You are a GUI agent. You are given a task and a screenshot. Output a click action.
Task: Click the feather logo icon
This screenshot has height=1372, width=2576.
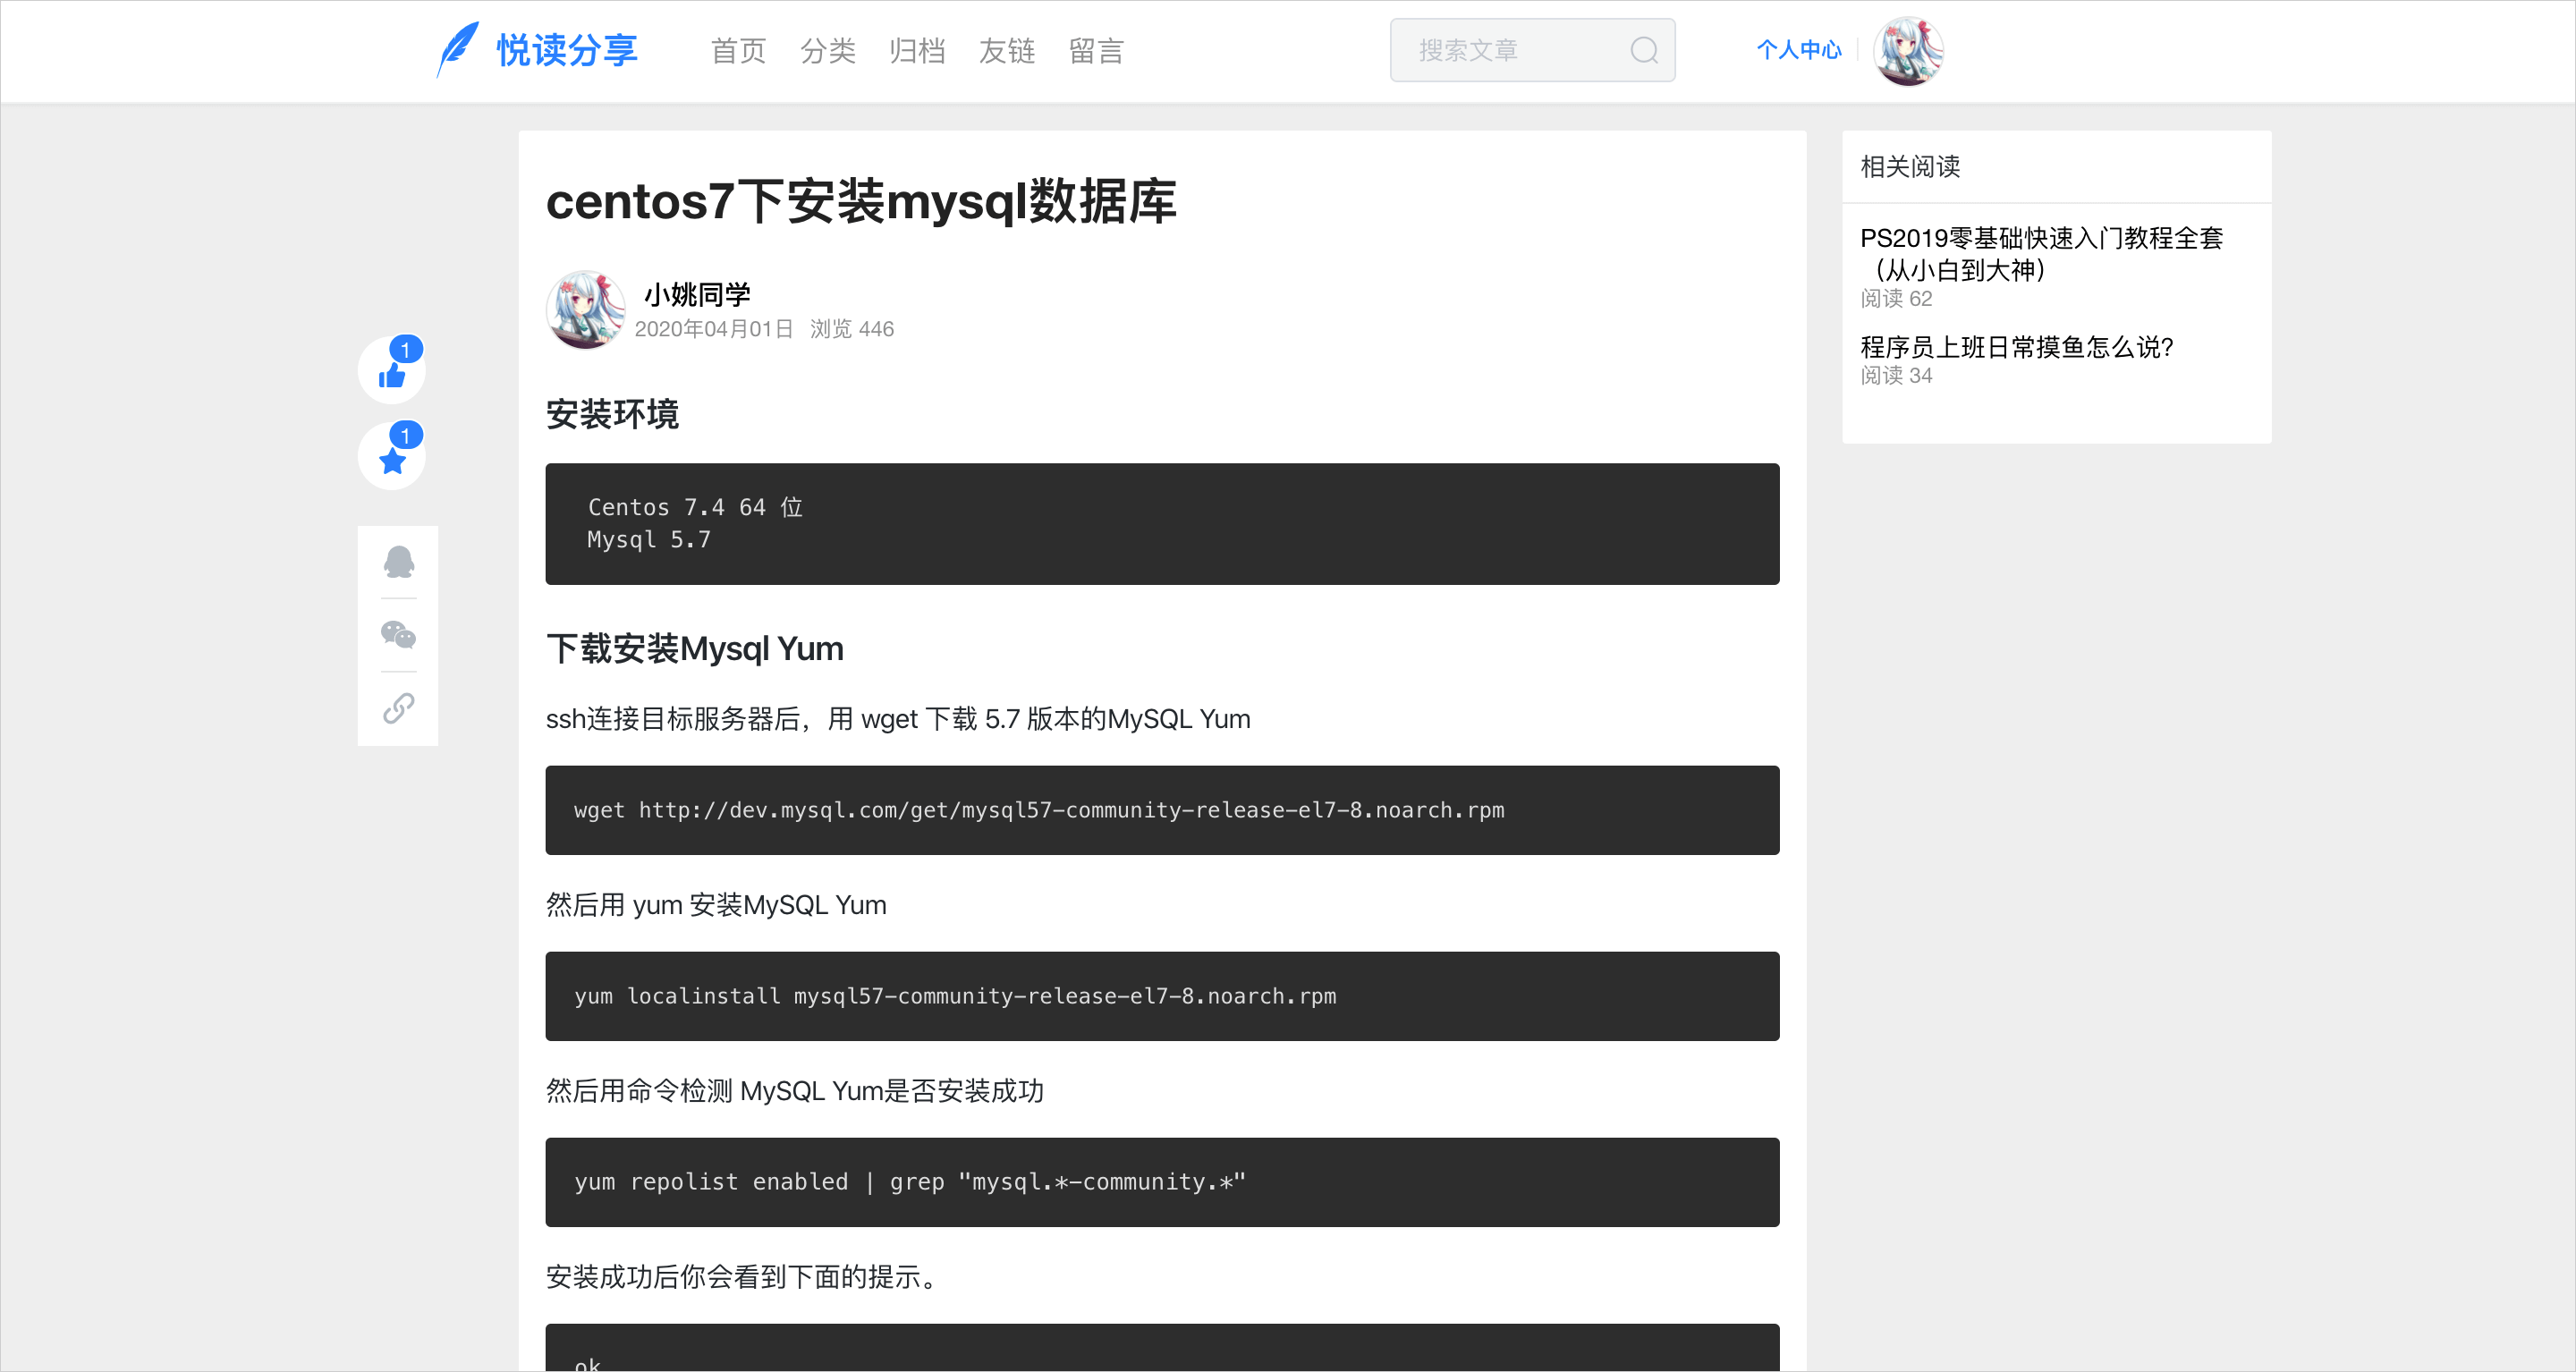coord(458,49)
